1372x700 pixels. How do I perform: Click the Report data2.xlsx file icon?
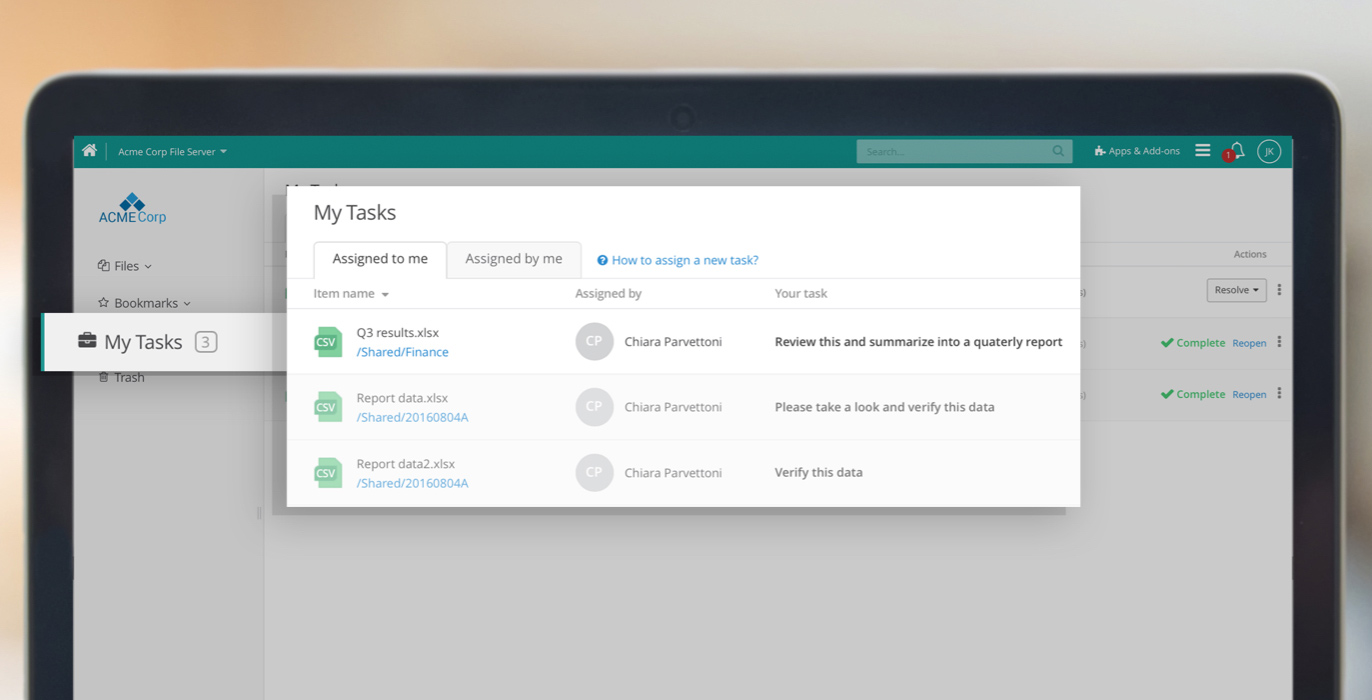(327, 473)
